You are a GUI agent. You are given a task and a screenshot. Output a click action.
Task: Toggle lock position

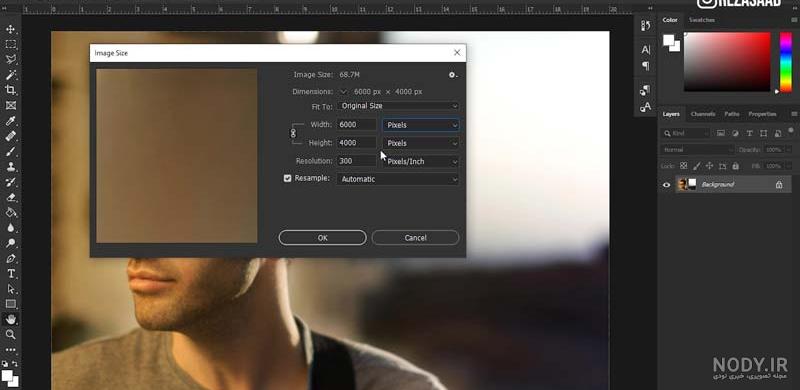(709, 166)
